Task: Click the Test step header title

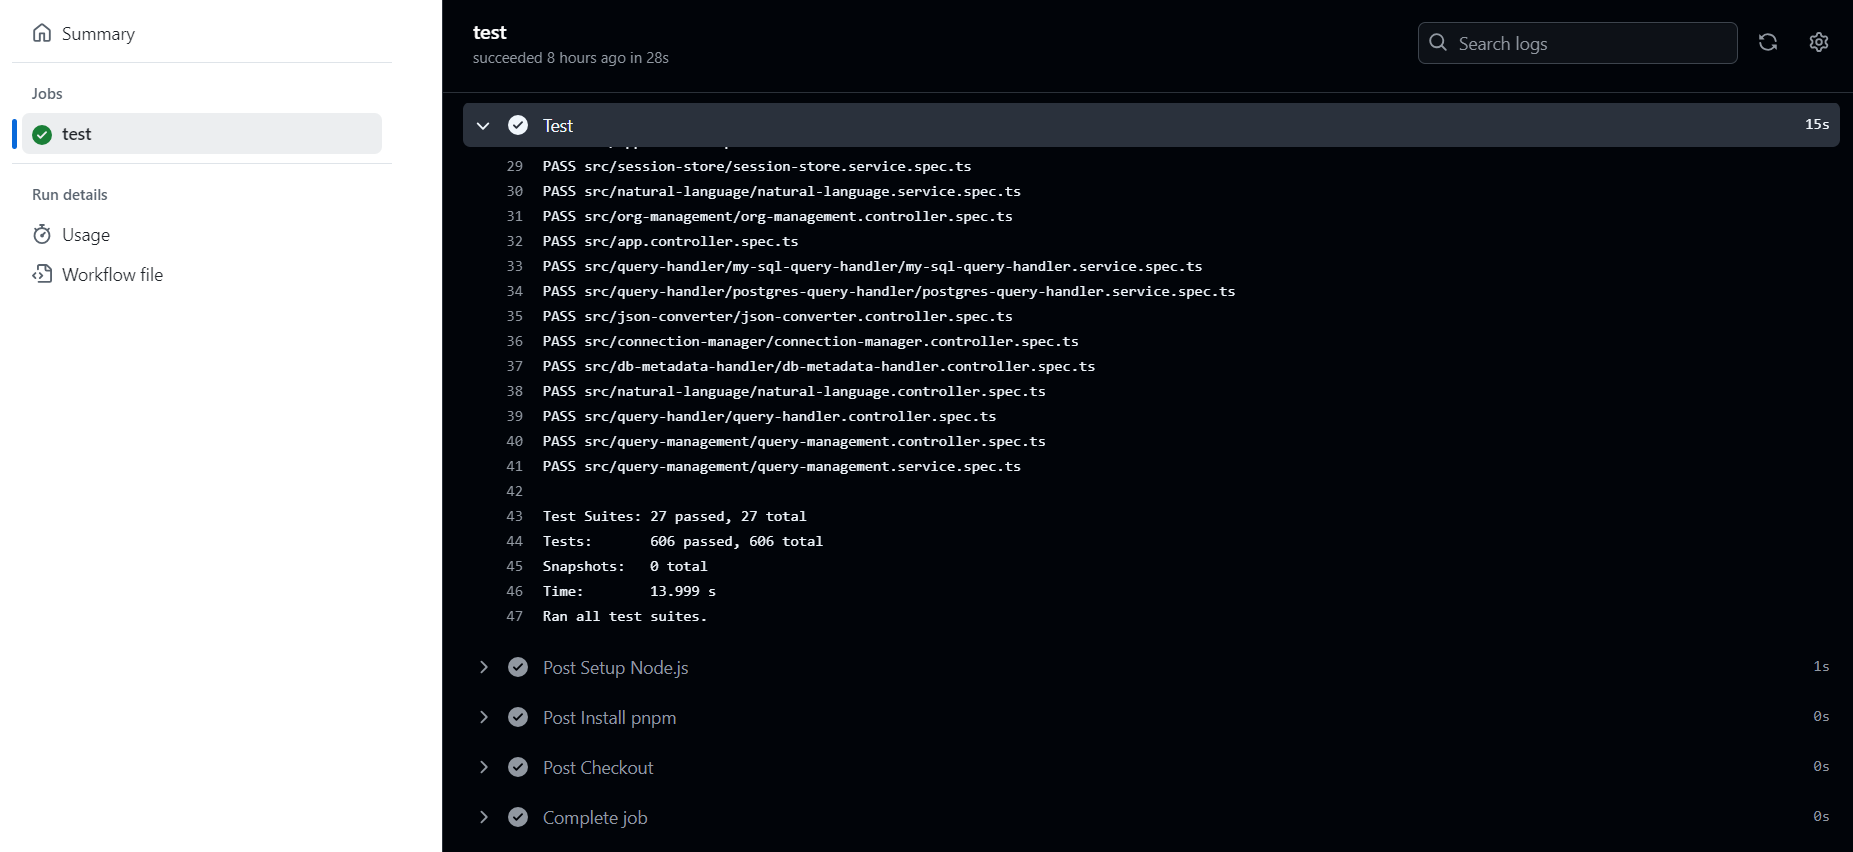Action: pos(558,126)
